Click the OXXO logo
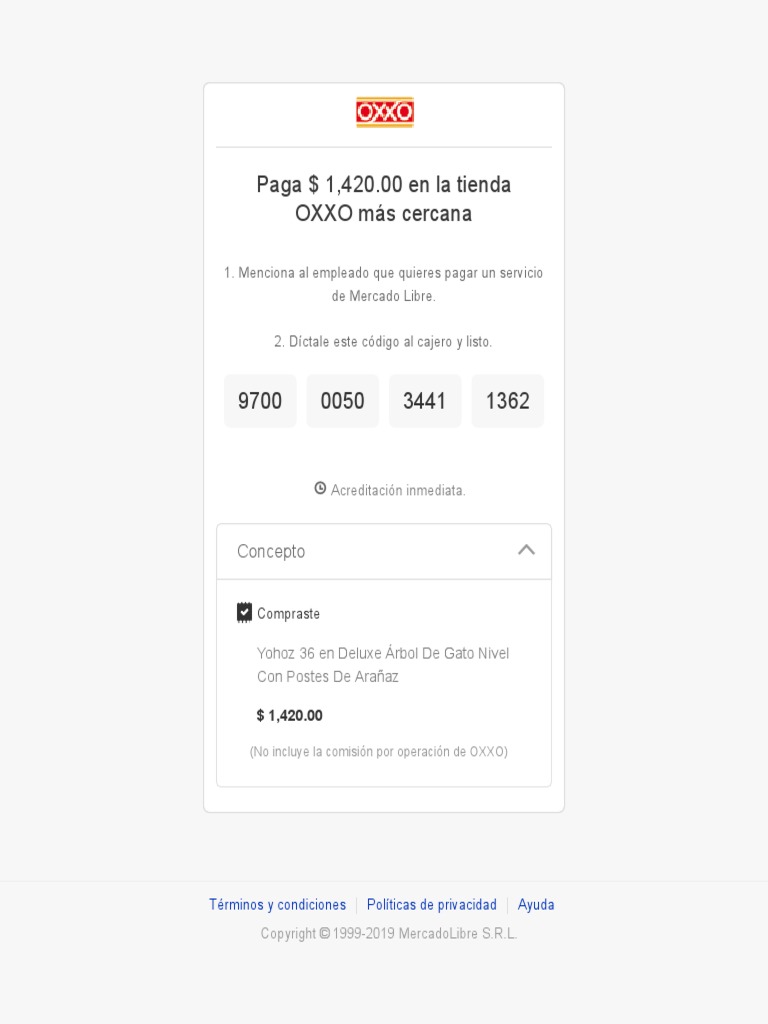This screenshot has height=1024, width=768. click(384, 113)
